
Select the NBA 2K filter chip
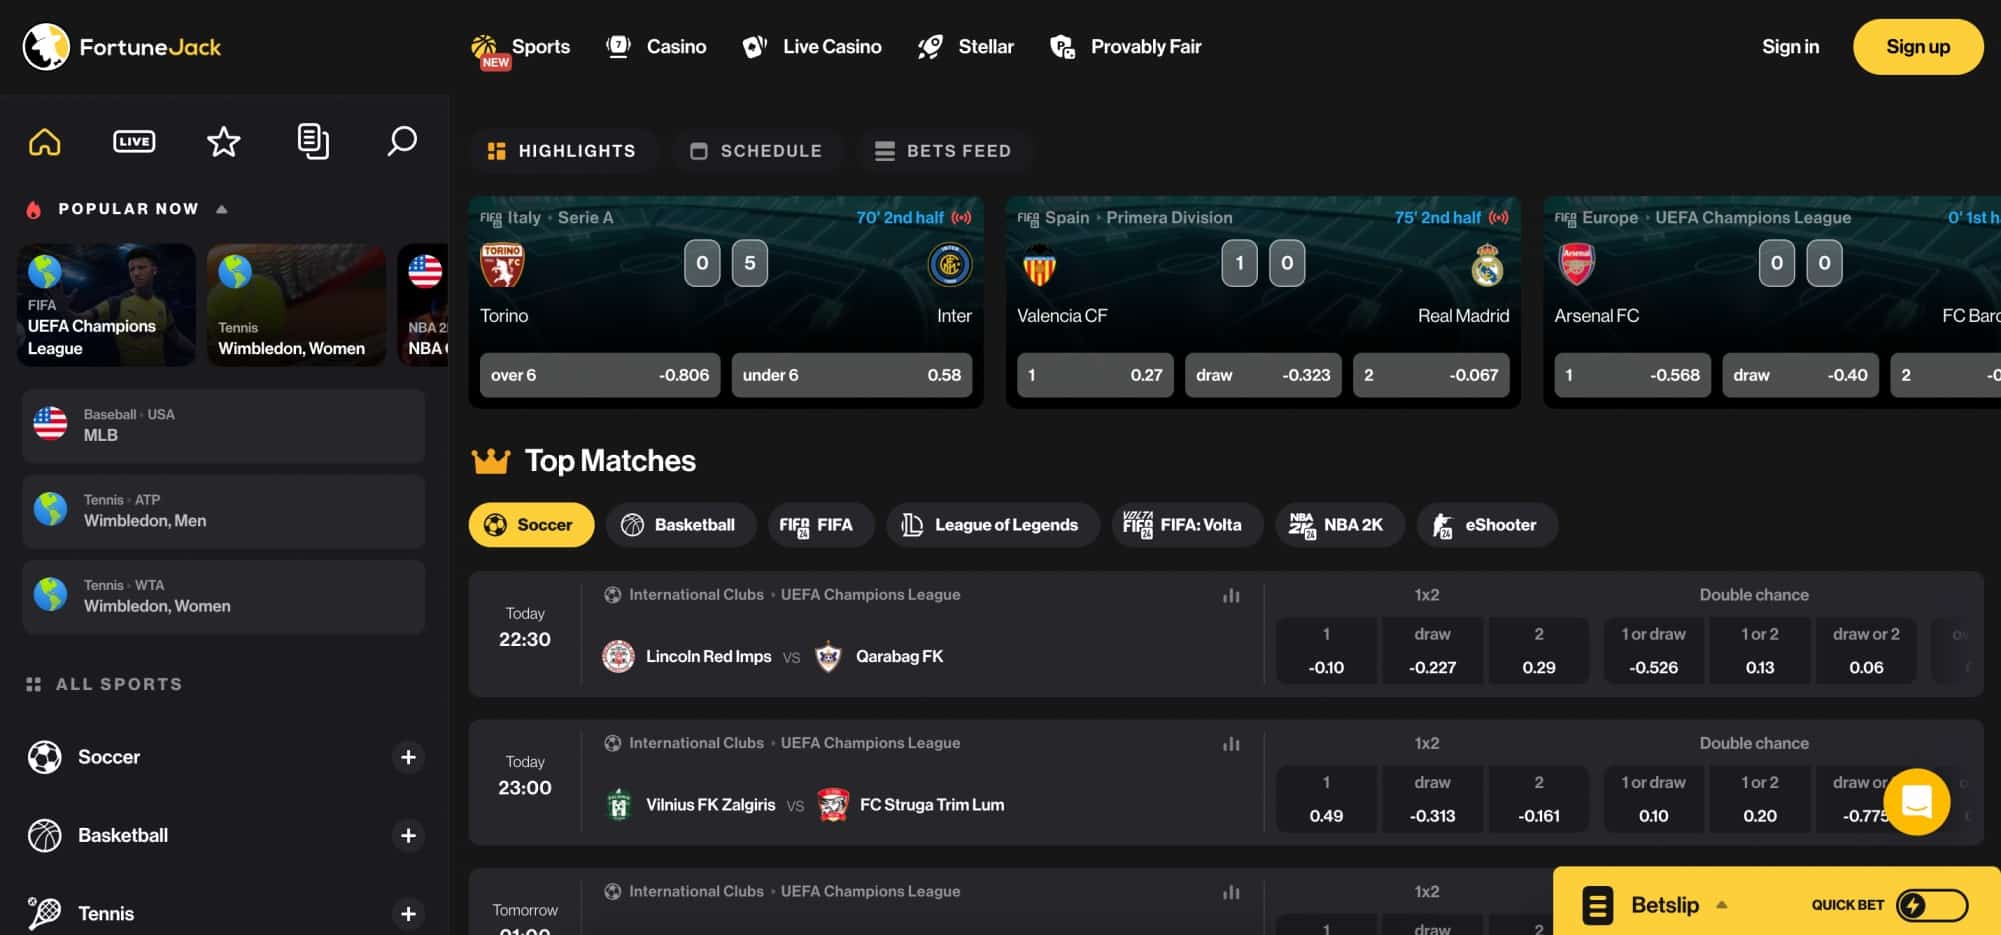[x=1340, y=525]
